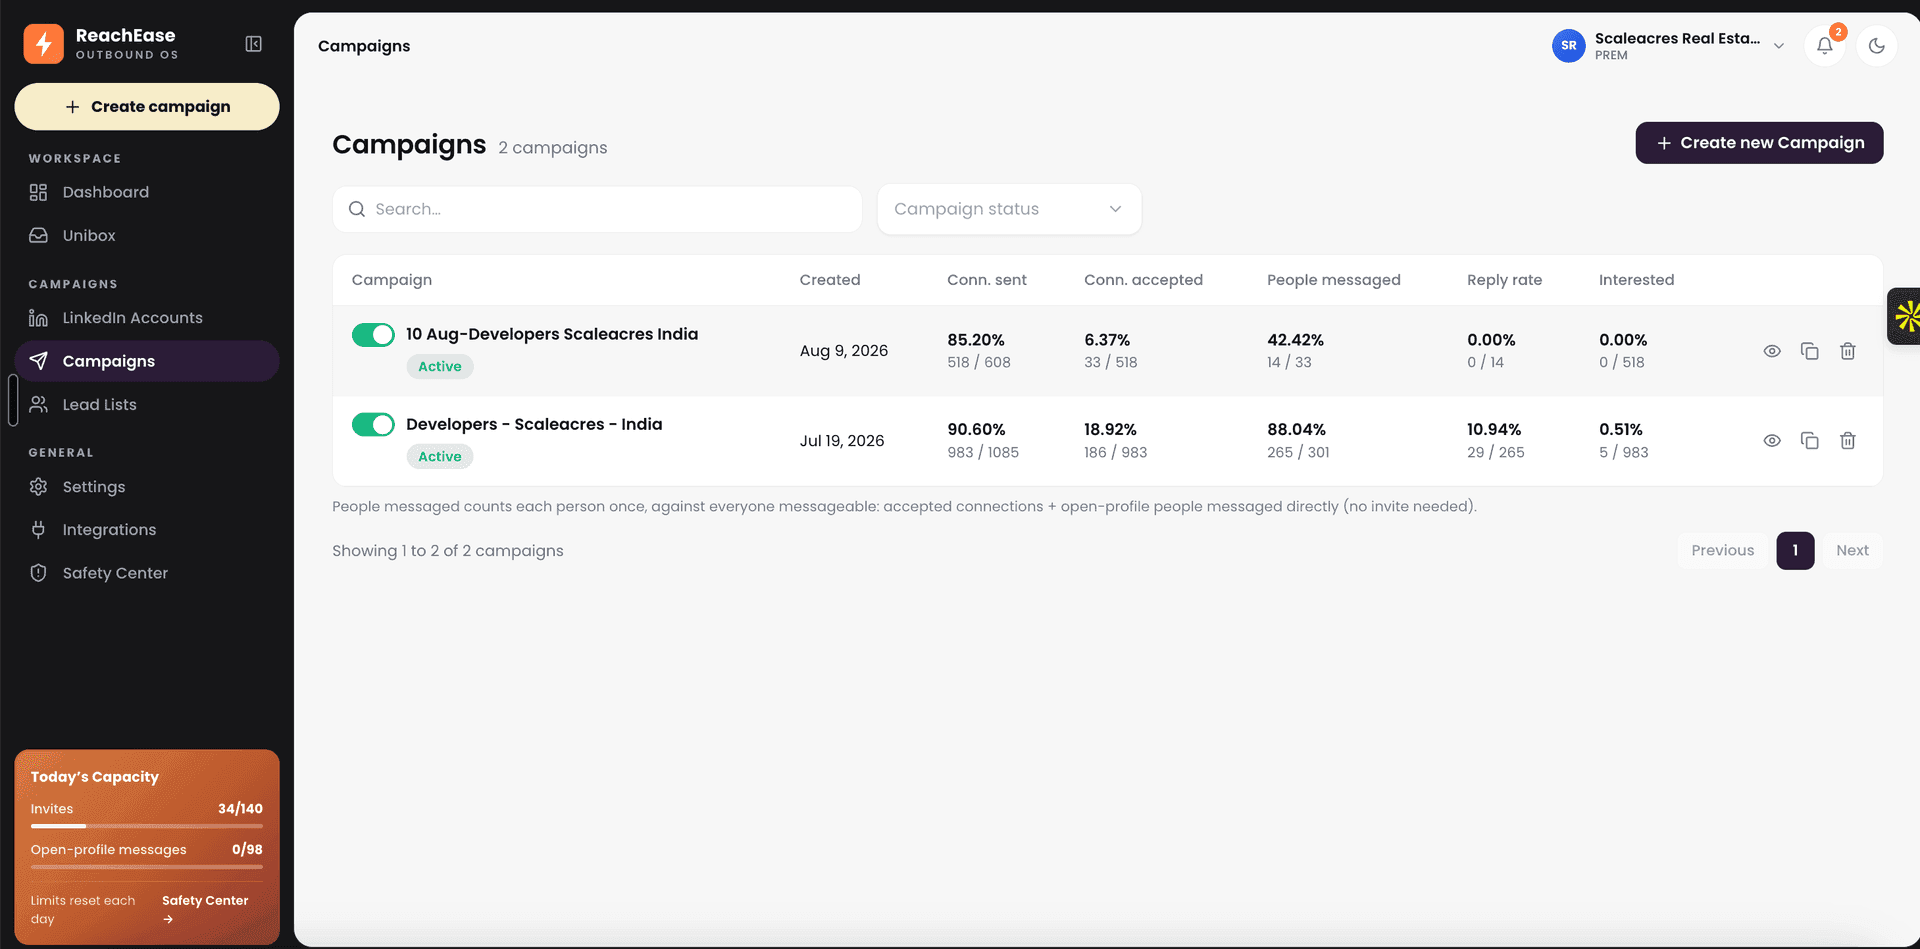
Task: Click the Jul 19, 2026 created date
Action: (x=842, y=441)
